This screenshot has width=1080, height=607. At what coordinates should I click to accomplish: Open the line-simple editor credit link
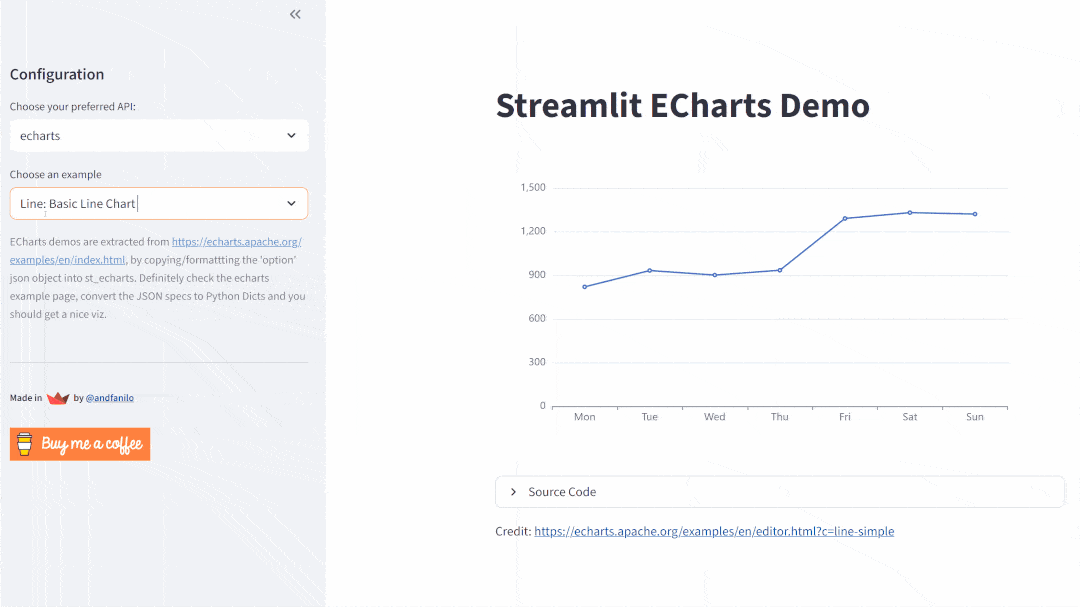pyautogui.click(x=714, y=531)
